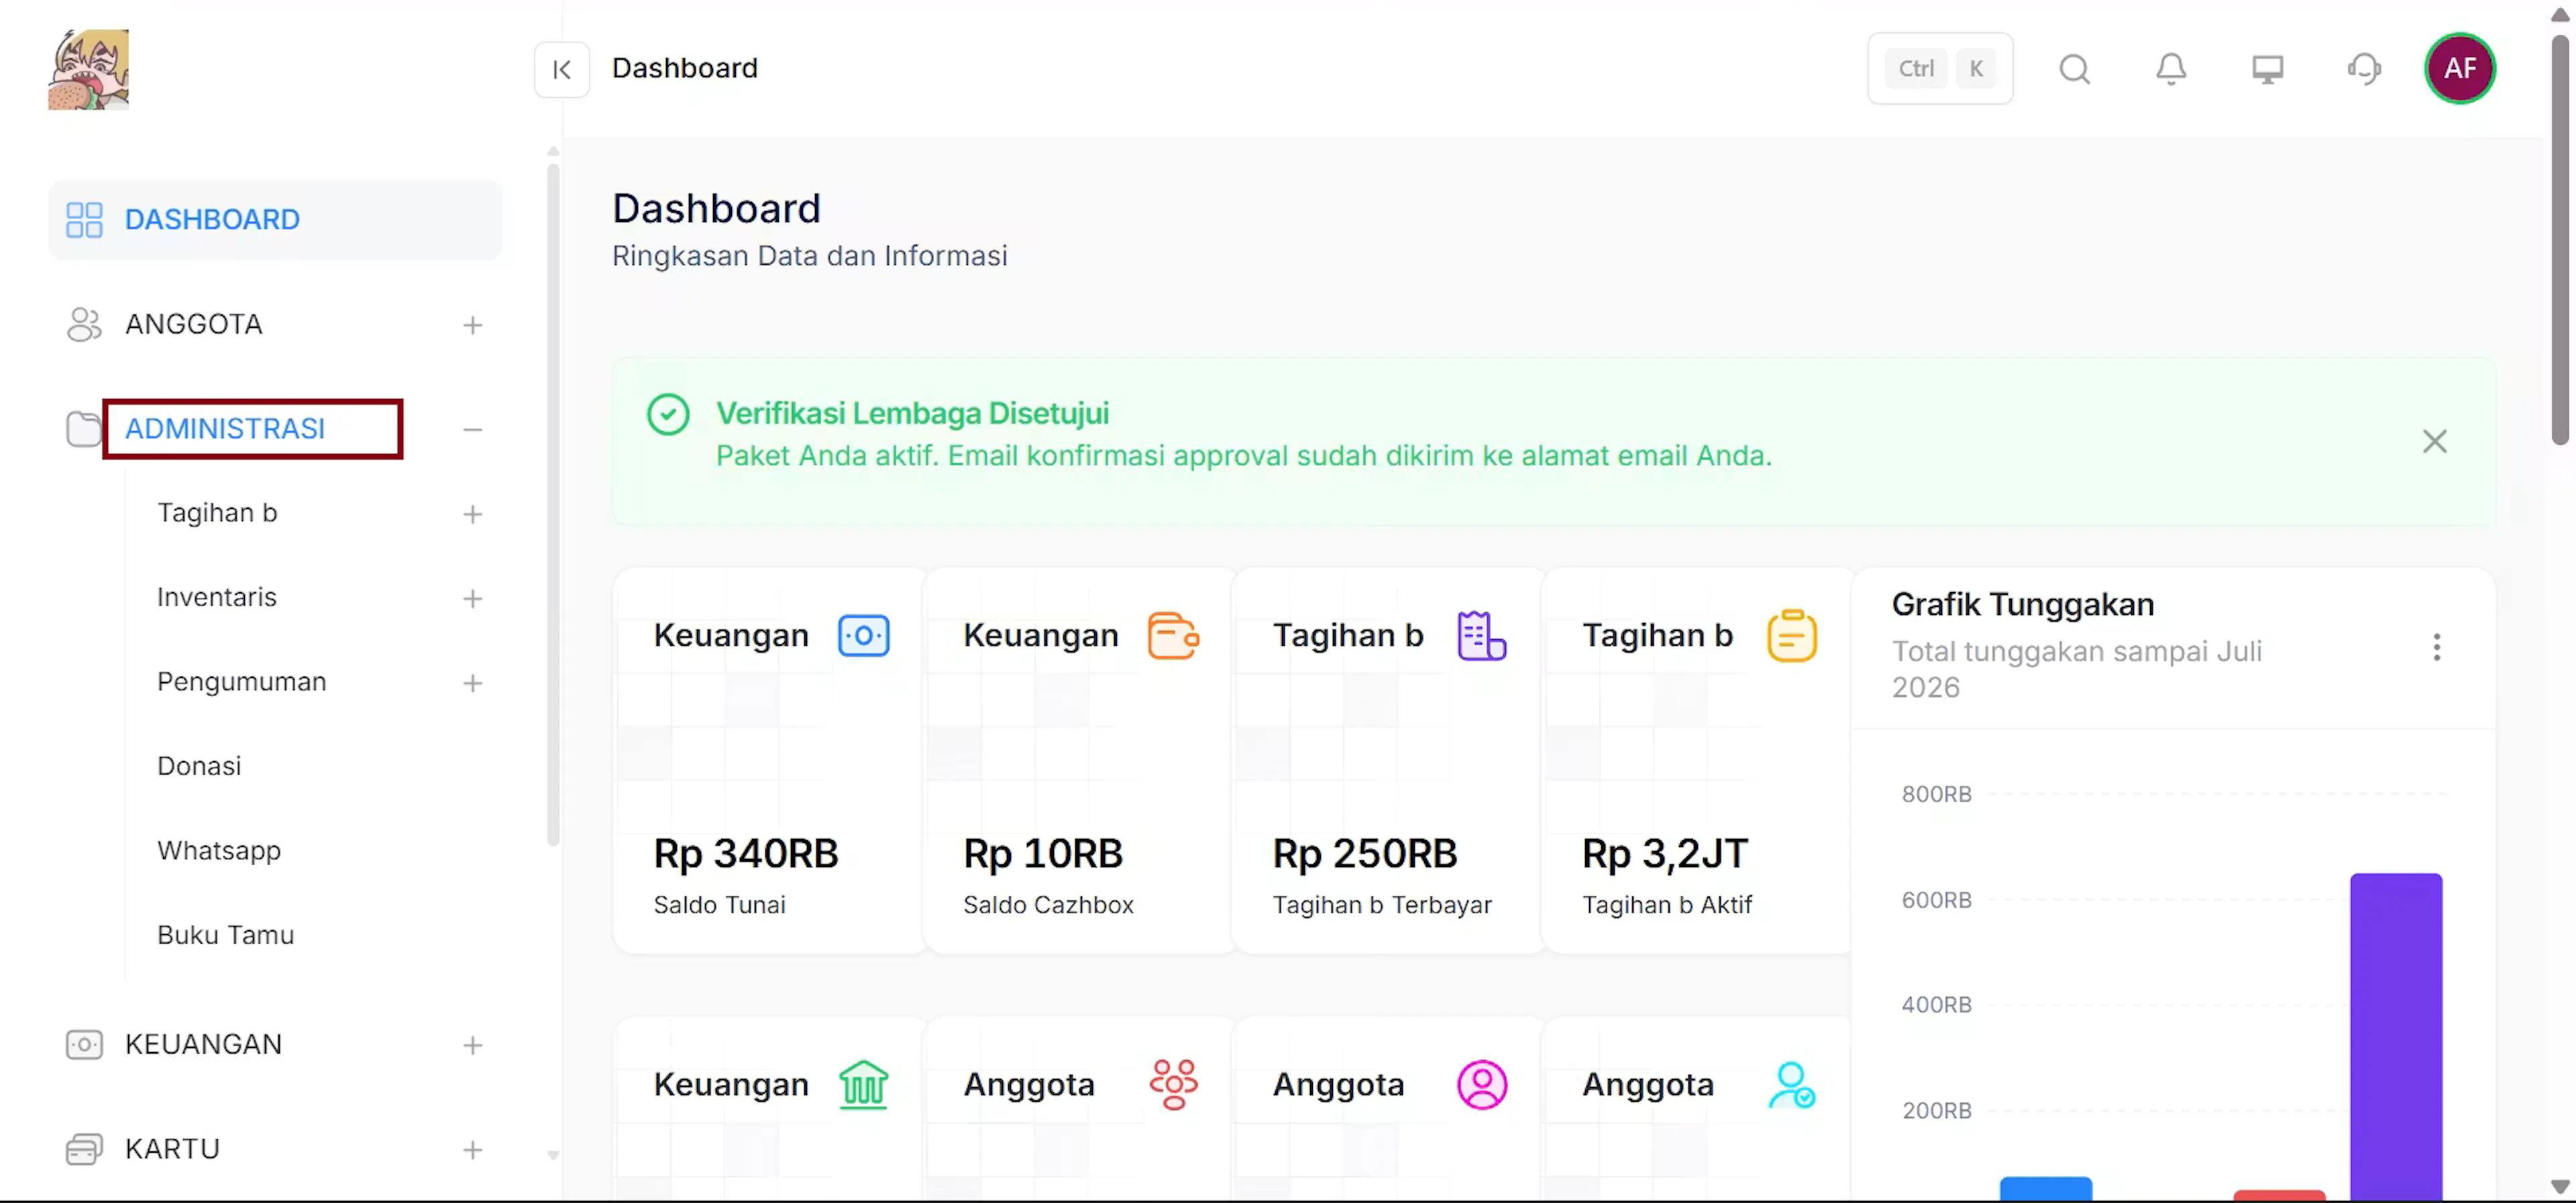Viewport: 2576px width, 1203px height.
Task: Open the Rp 250RB Tagihan b Terbayar card
Action: click(1387, 761)
